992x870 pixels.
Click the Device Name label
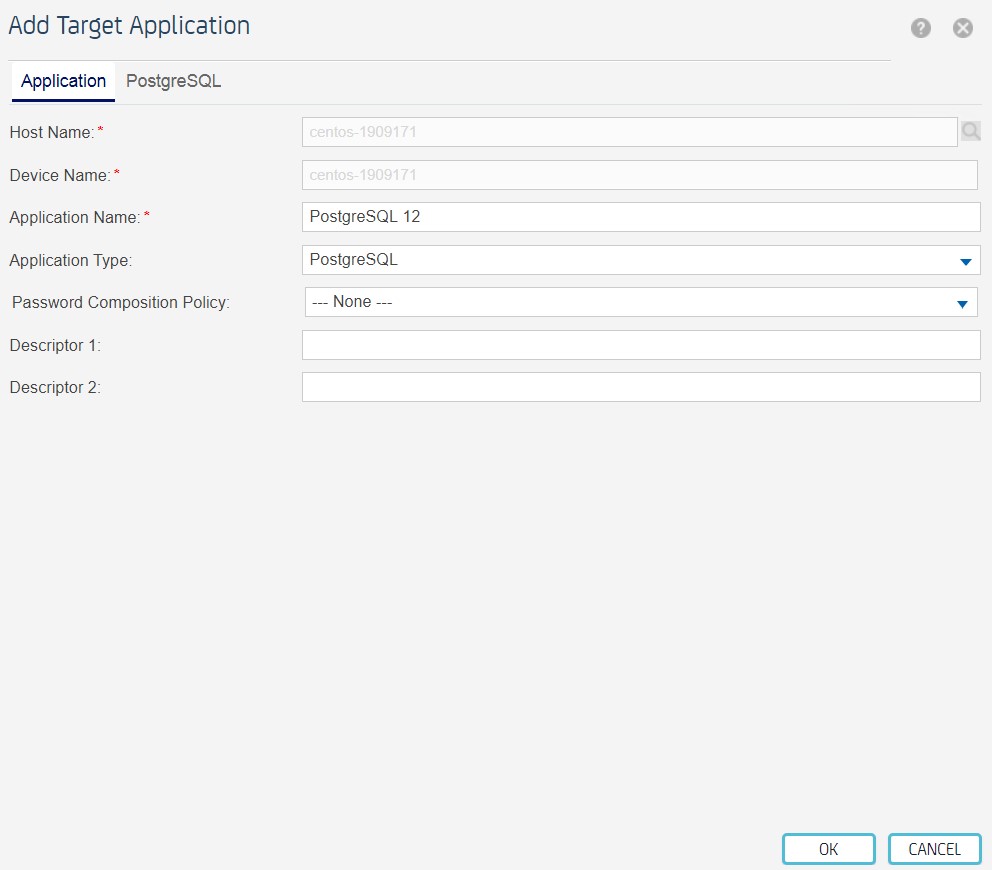click(x=60, y=175)
